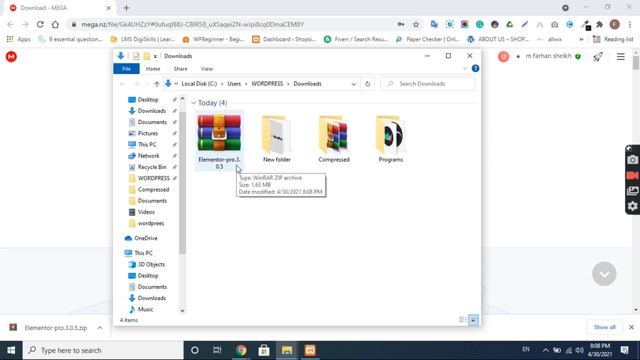Select Videos in the navigation pane

(x=146, y=212)
